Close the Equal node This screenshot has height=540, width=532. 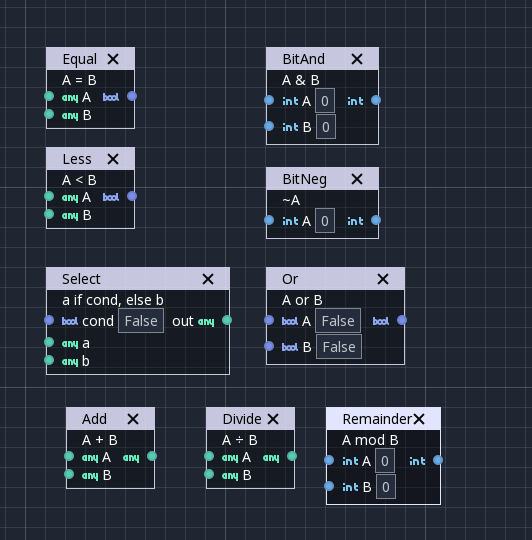tap(113, 59)
